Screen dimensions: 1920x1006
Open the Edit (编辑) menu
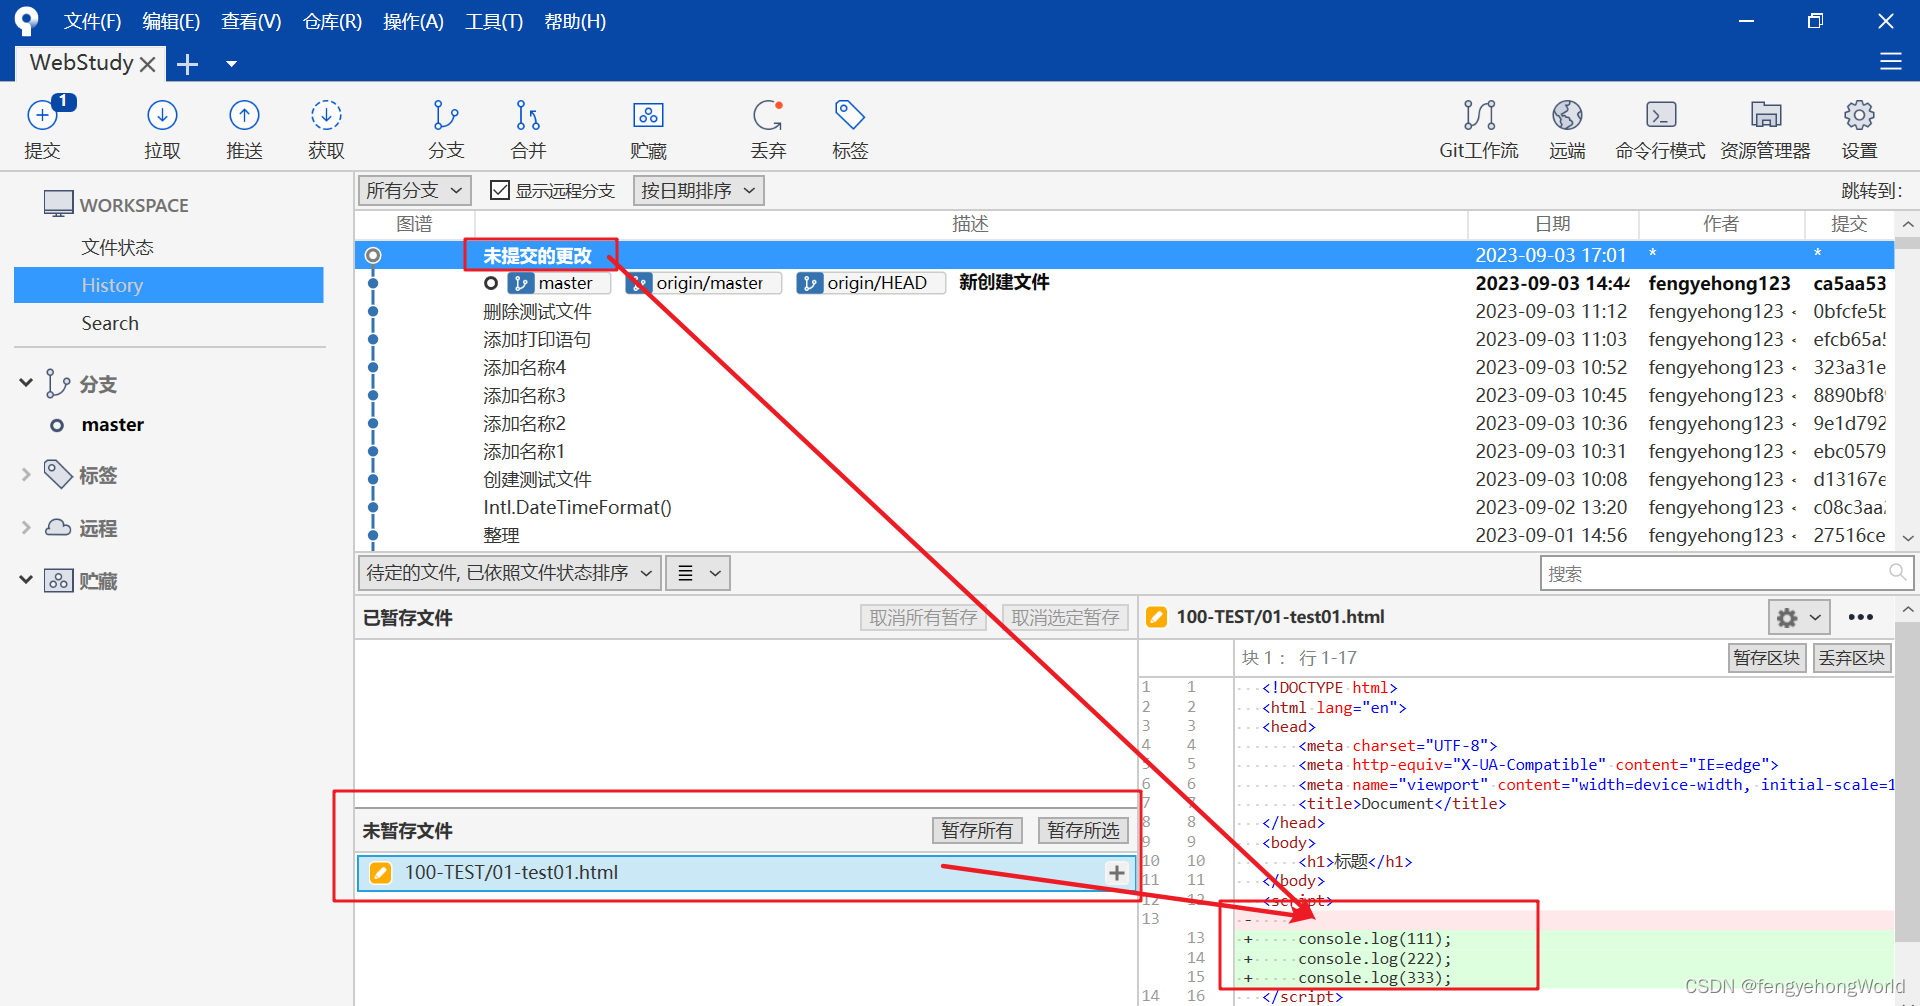click(171, 21)
